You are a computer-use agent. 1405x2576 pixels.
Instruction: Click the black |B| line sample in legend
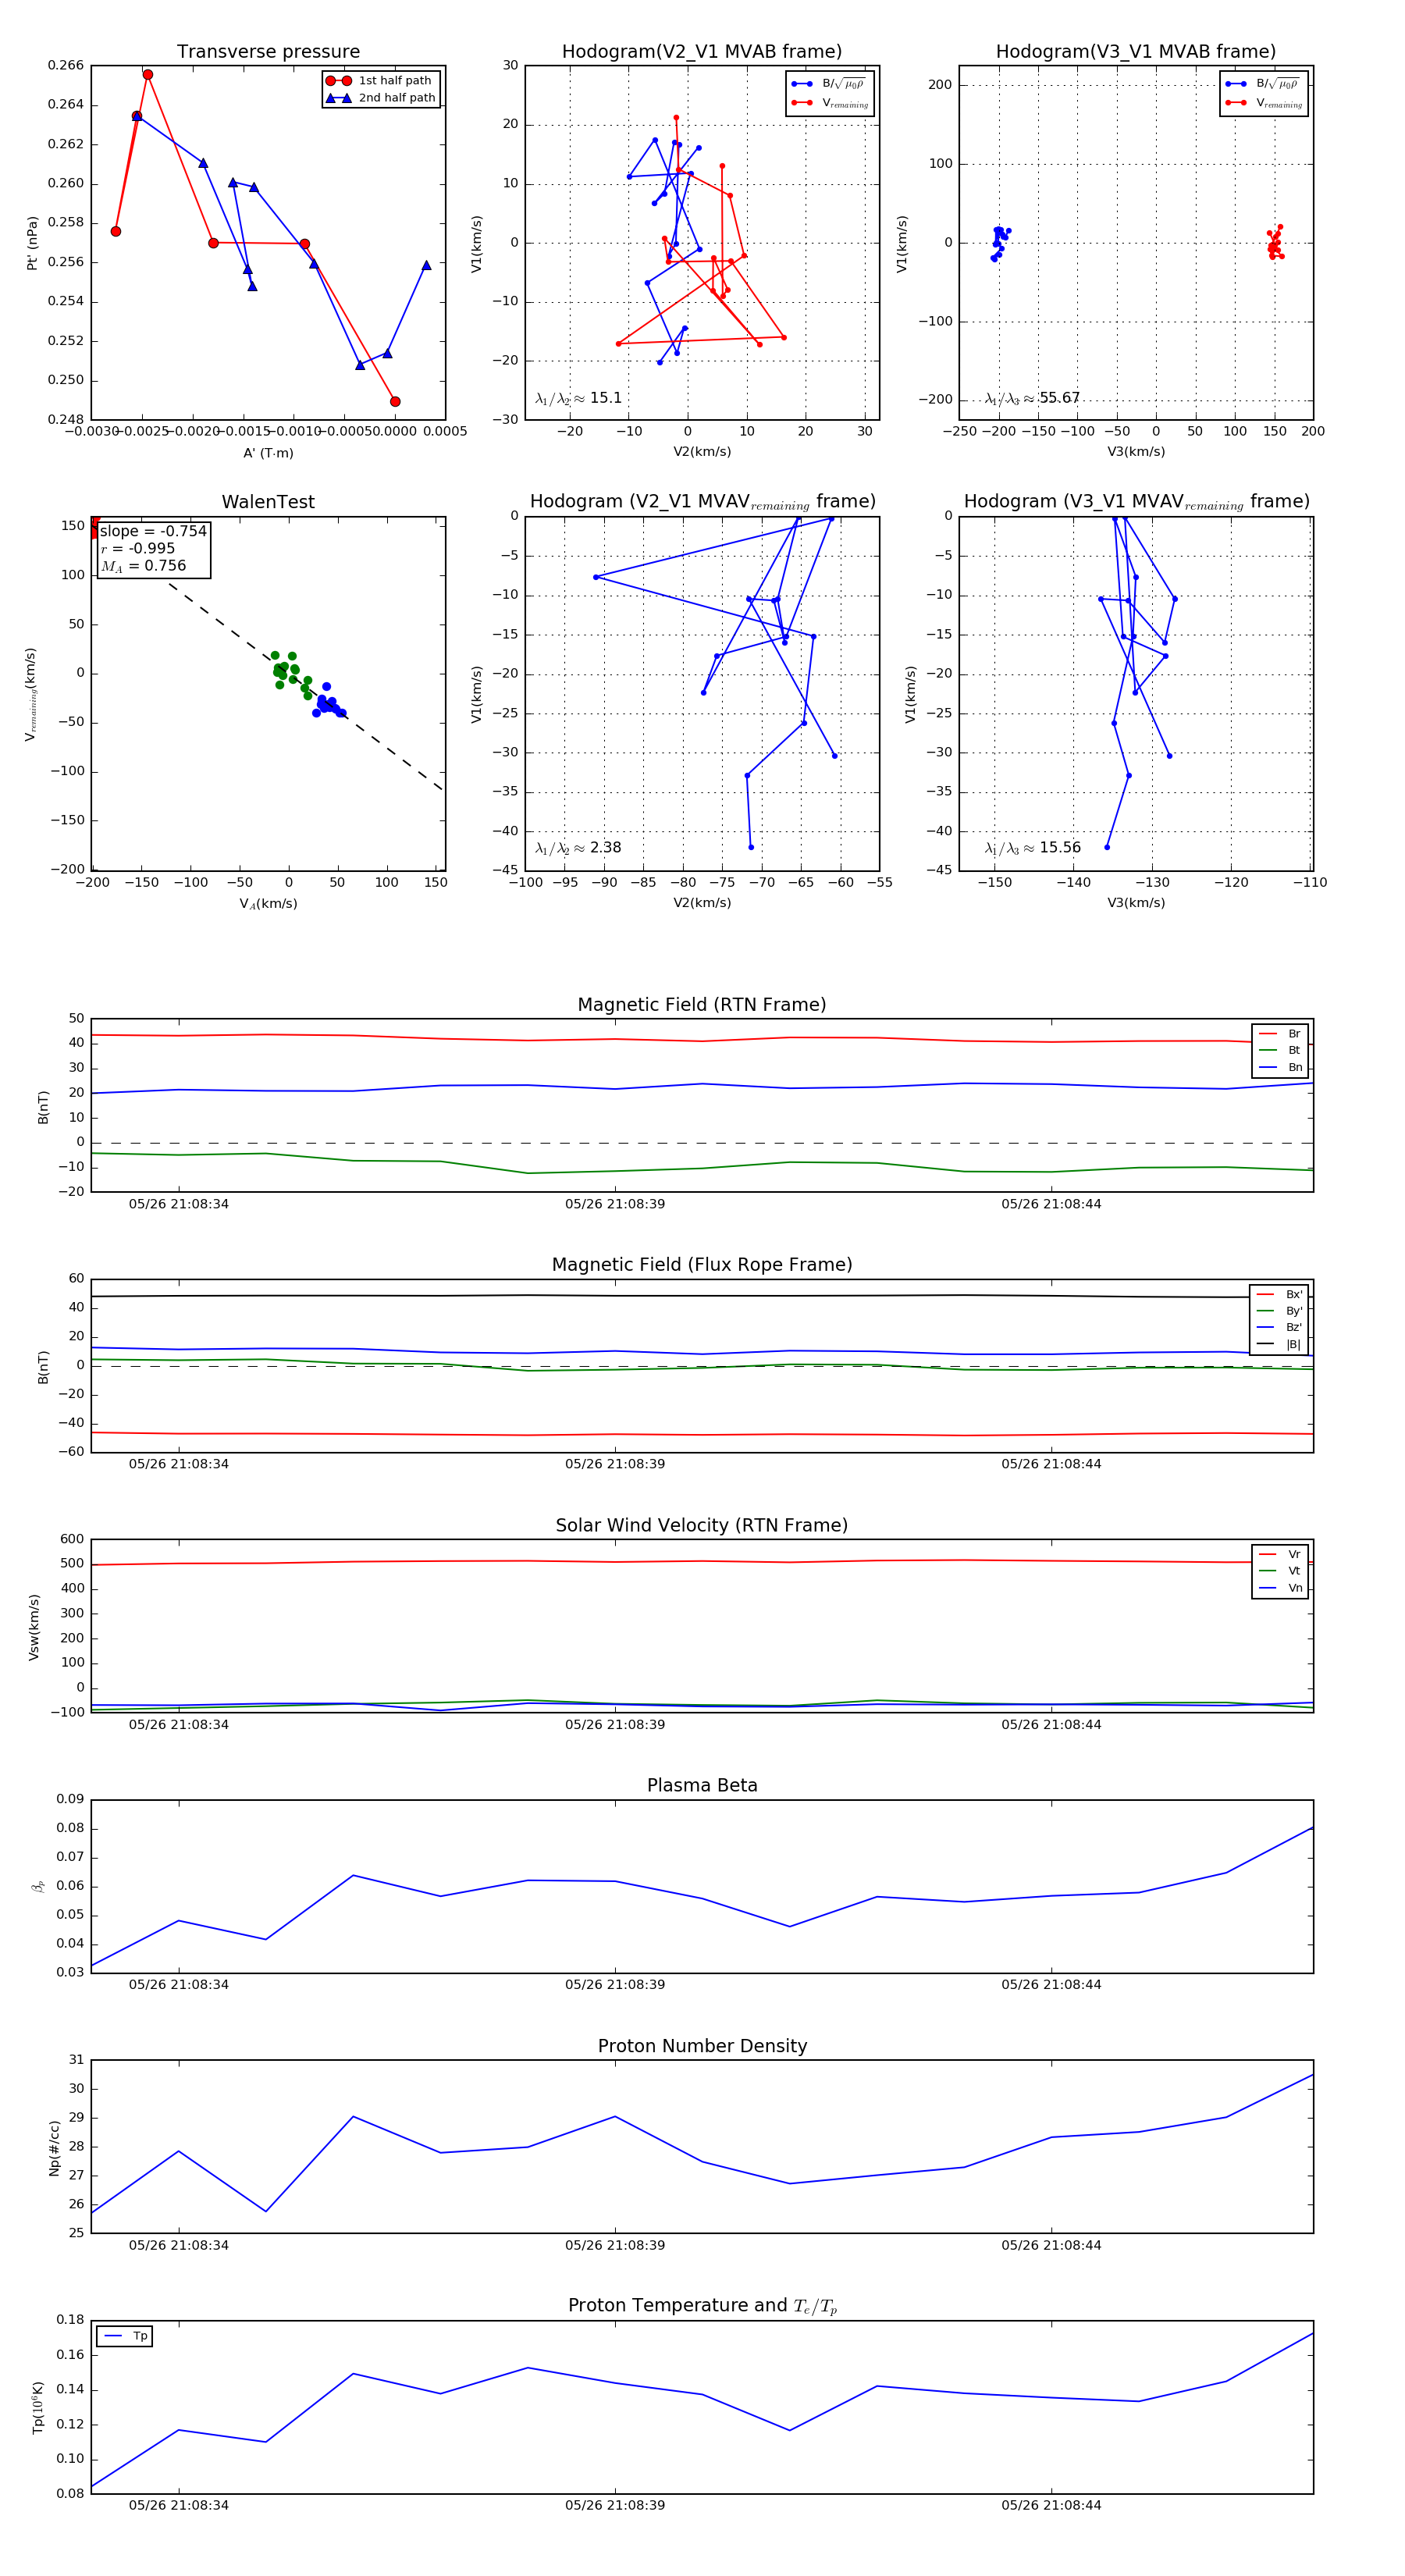tap(1265, 1345)
